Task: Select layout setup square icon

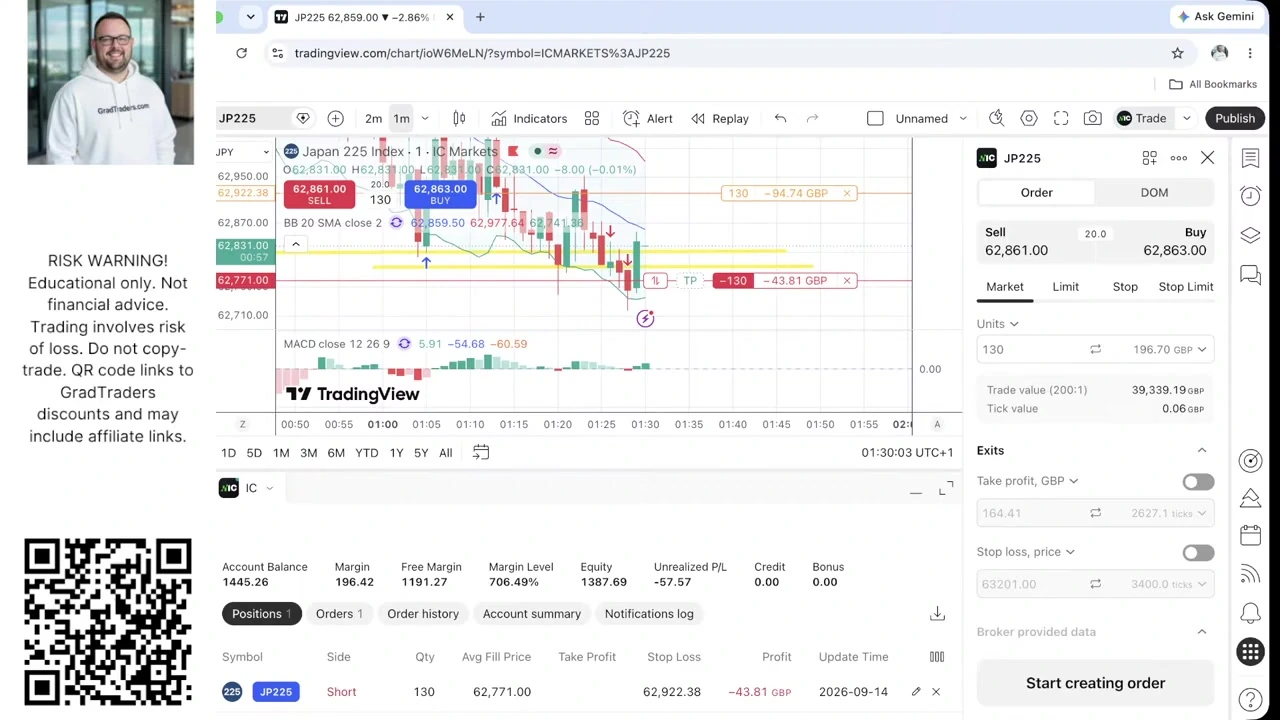Action: pos(875,118)
